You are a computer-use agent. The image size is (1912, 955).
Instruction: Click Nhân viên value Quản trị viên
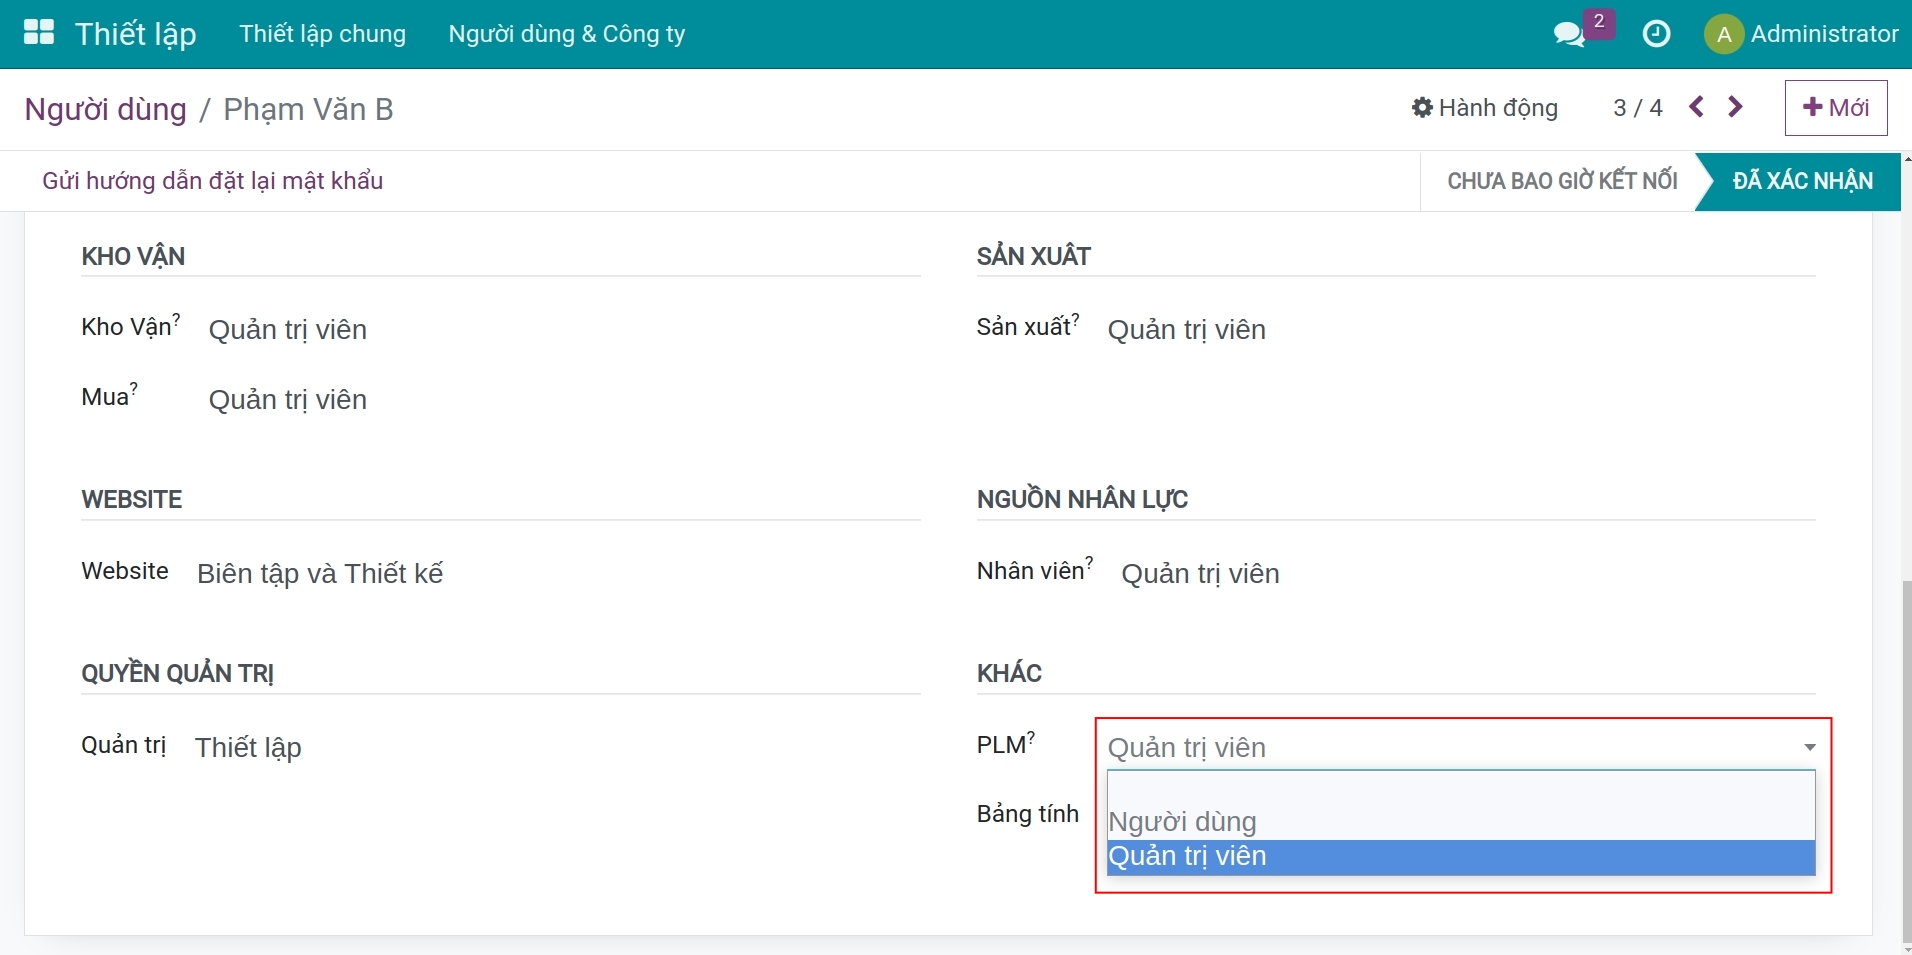(x=1200, y=574)
